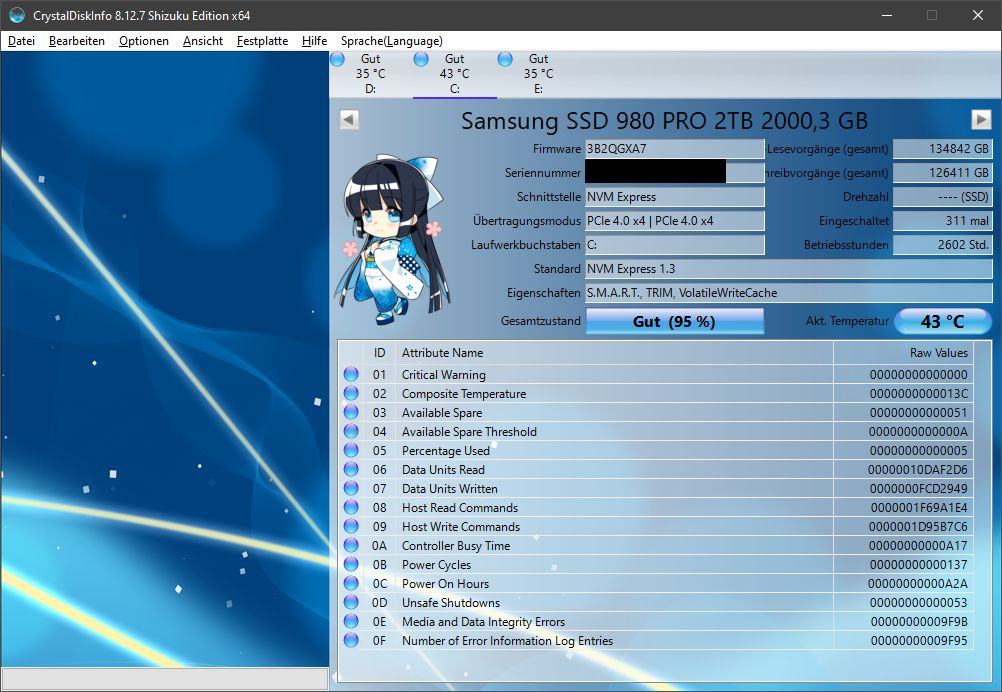Select the Power On Hours attribute name
The width and height of the screenshot is (1002, 692).
(445, 583)
